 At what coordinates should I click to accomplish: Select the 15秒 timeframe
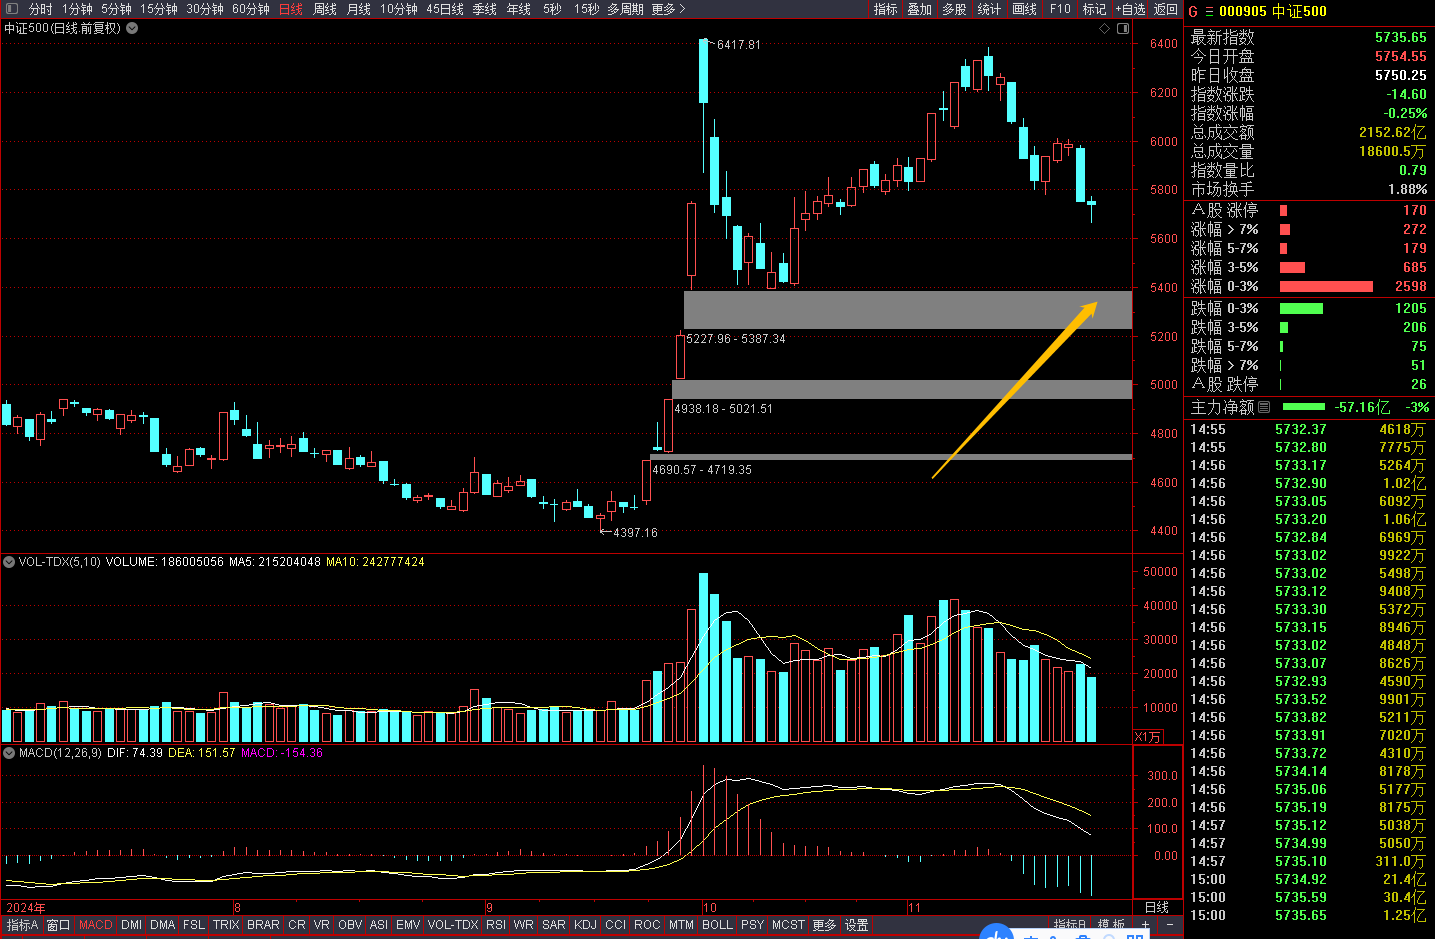[586, 9]
